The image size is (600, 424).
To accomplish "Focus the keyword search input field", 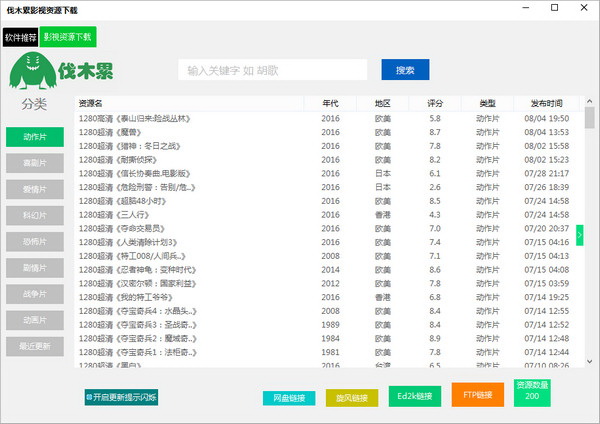I will pos(272,70).
